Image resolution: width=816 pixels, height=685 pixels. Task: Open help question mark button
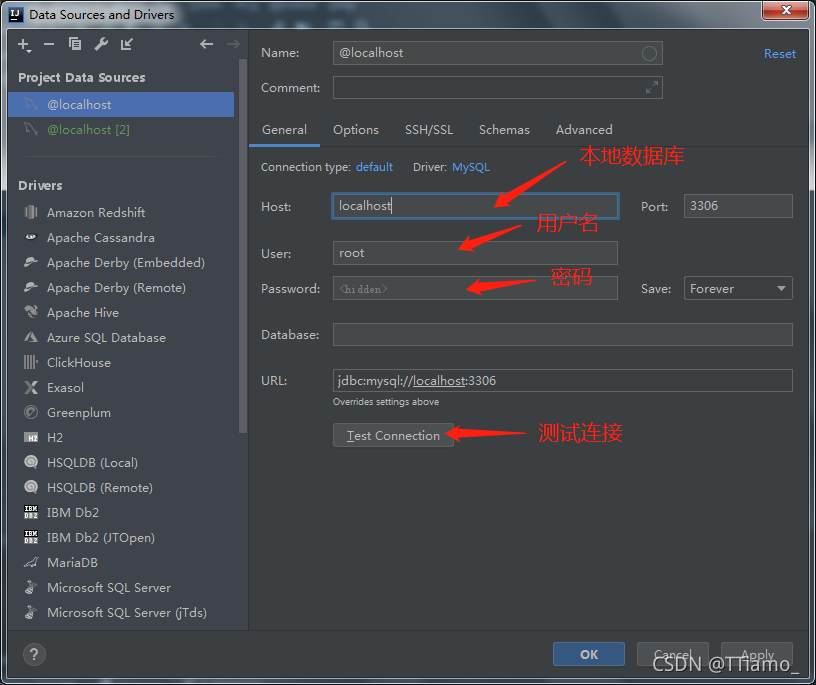[34, 654]
